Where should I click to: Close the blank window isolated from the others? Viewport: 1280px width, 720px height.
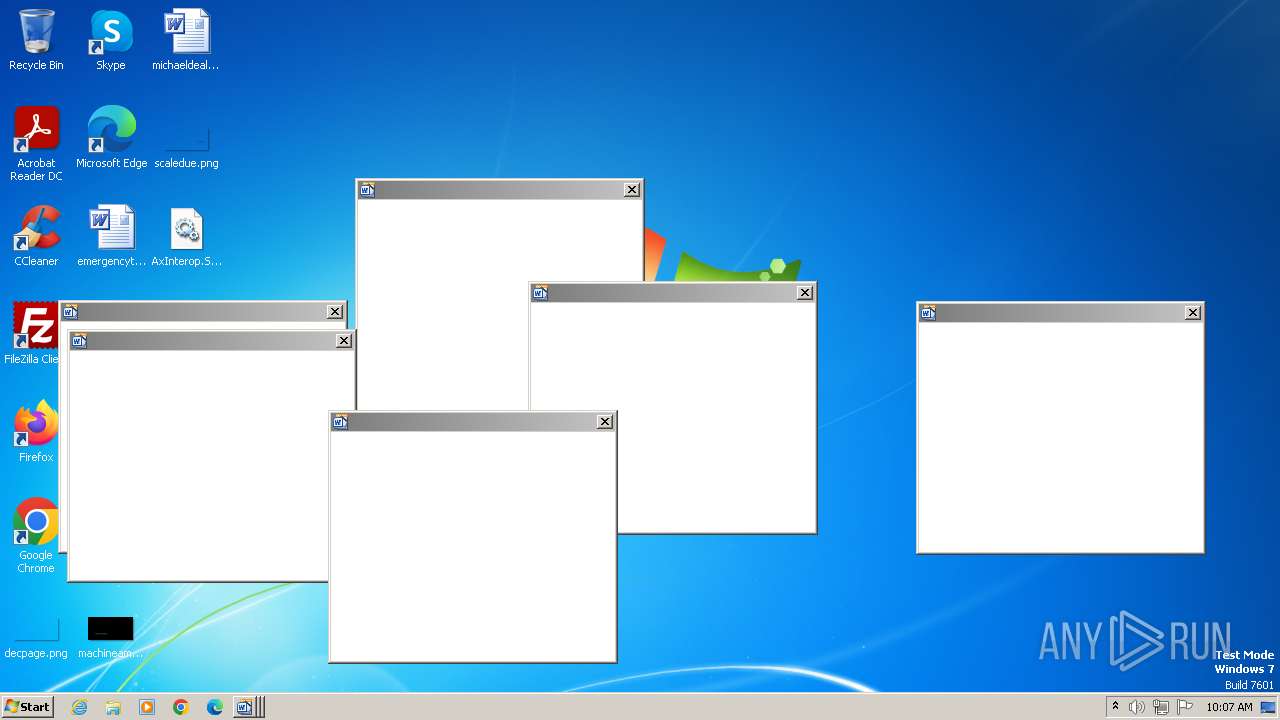(x=1193, y=313)
